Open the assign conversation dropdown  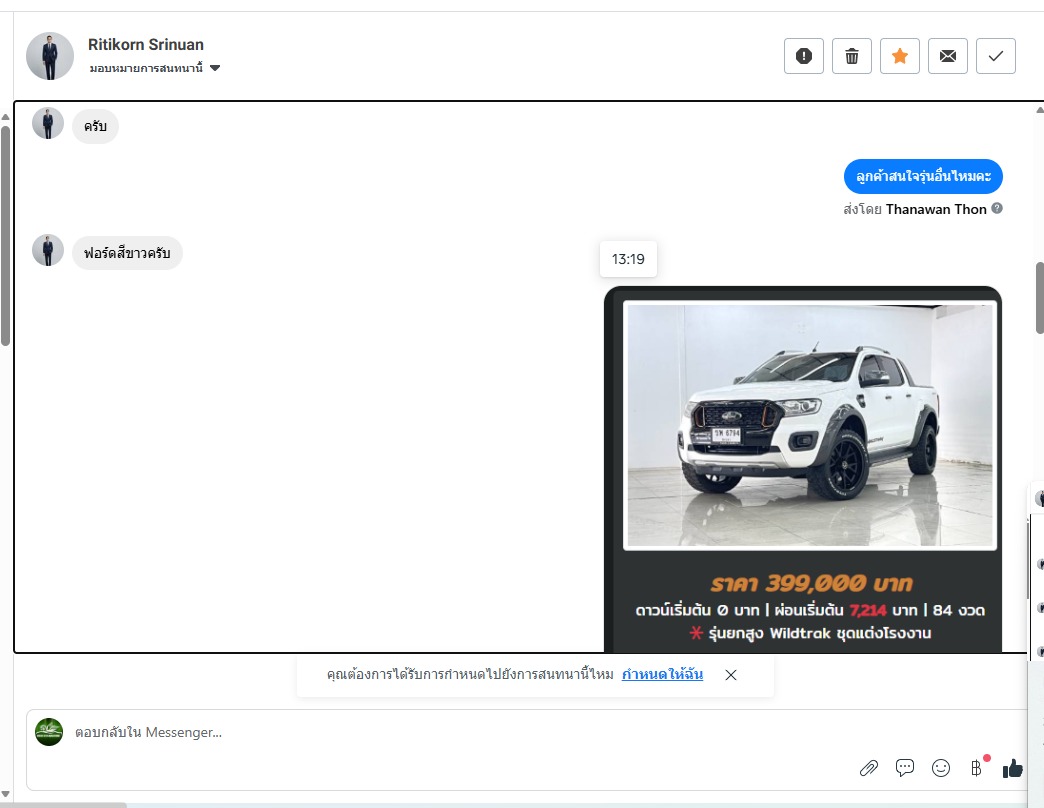154,68
